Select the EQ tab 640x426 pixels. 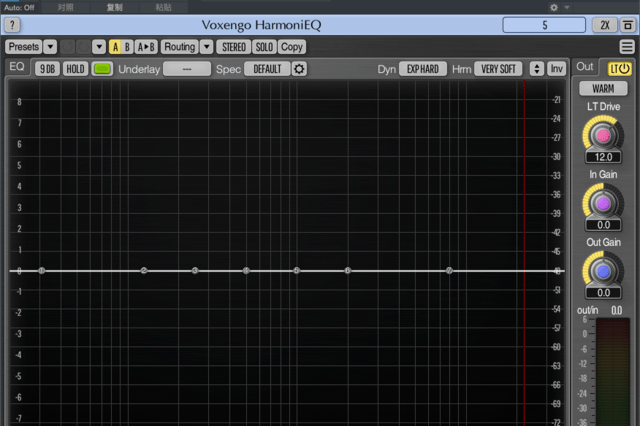click(x=17, y=67)
